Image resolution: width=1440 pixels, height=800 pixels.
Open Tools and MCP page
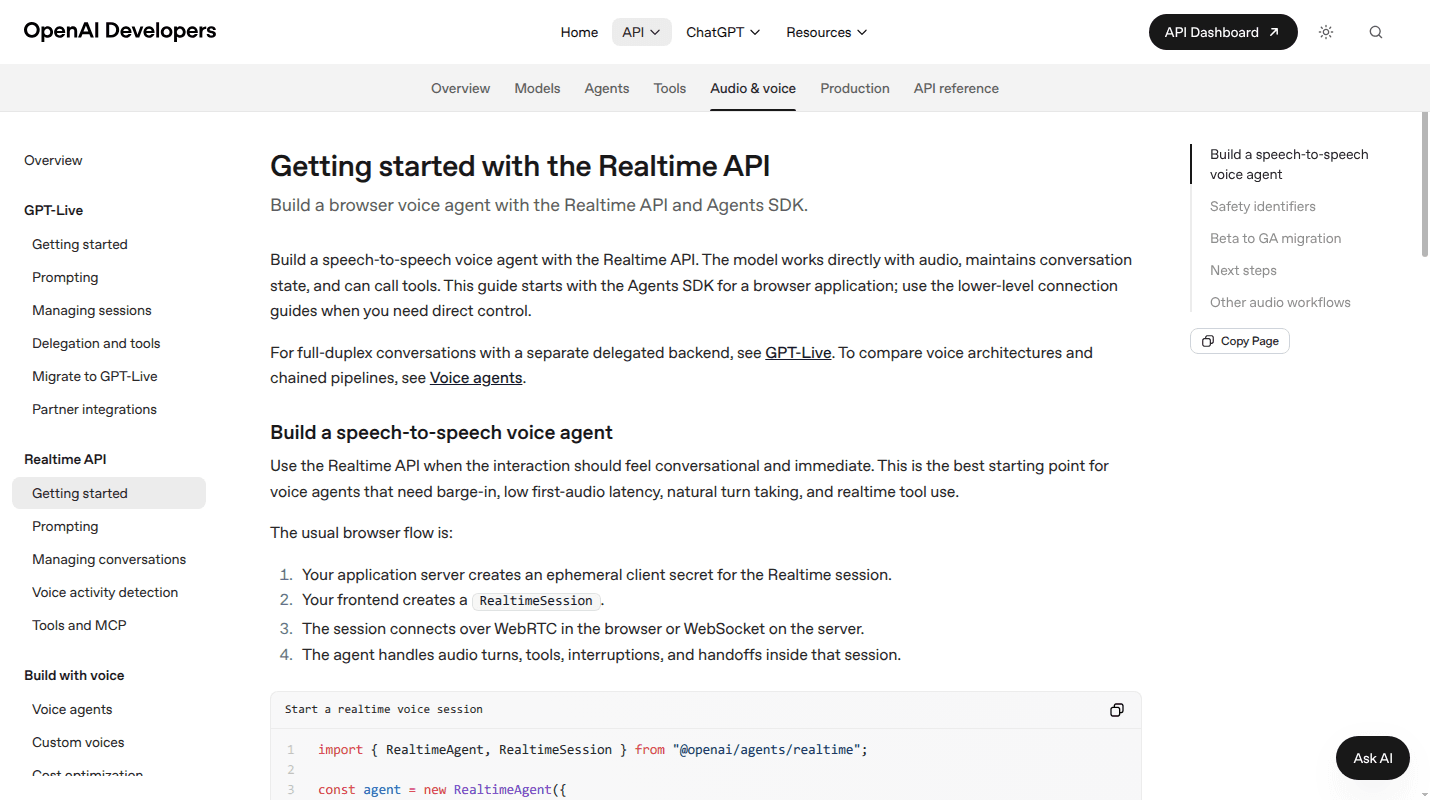coord(79,625)
